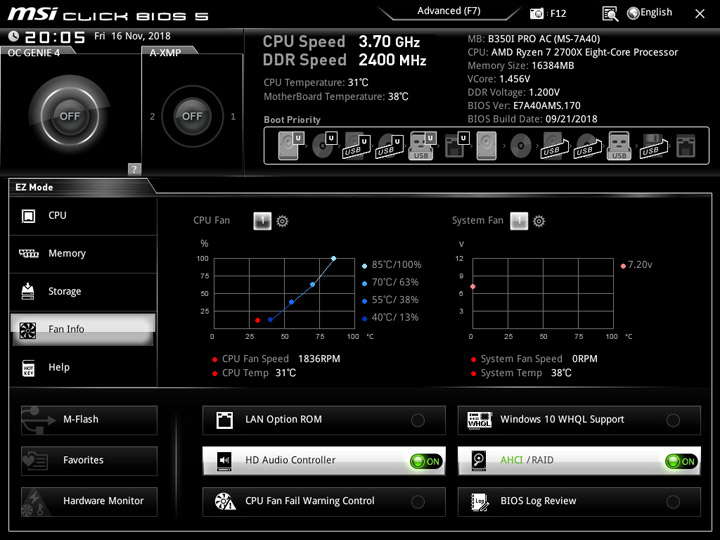Viewport: 720px width, 540px height.
Task: Open the Memory section
Action: pyautogui.click(x=83, y=254)
